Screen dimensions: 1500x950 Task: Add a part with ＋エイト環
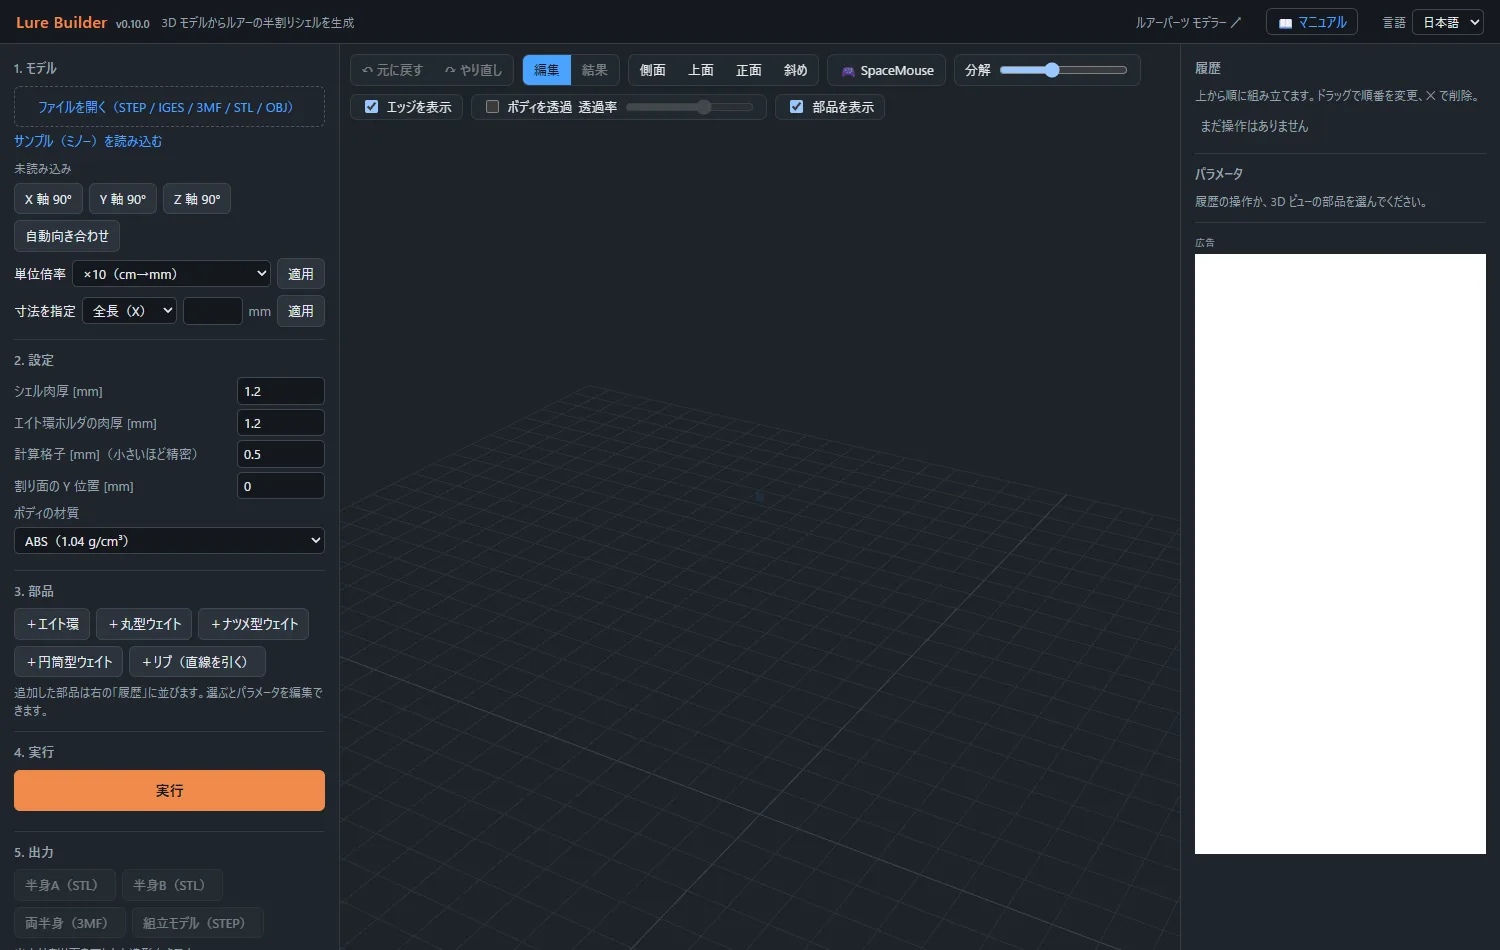pos(52,624)
